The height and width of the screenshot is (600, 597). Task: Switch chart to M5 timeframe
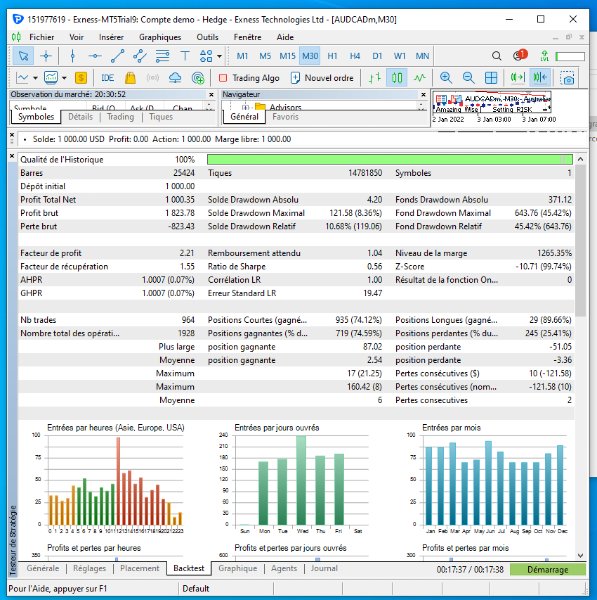pyautogui.click(x=265, y=56)
